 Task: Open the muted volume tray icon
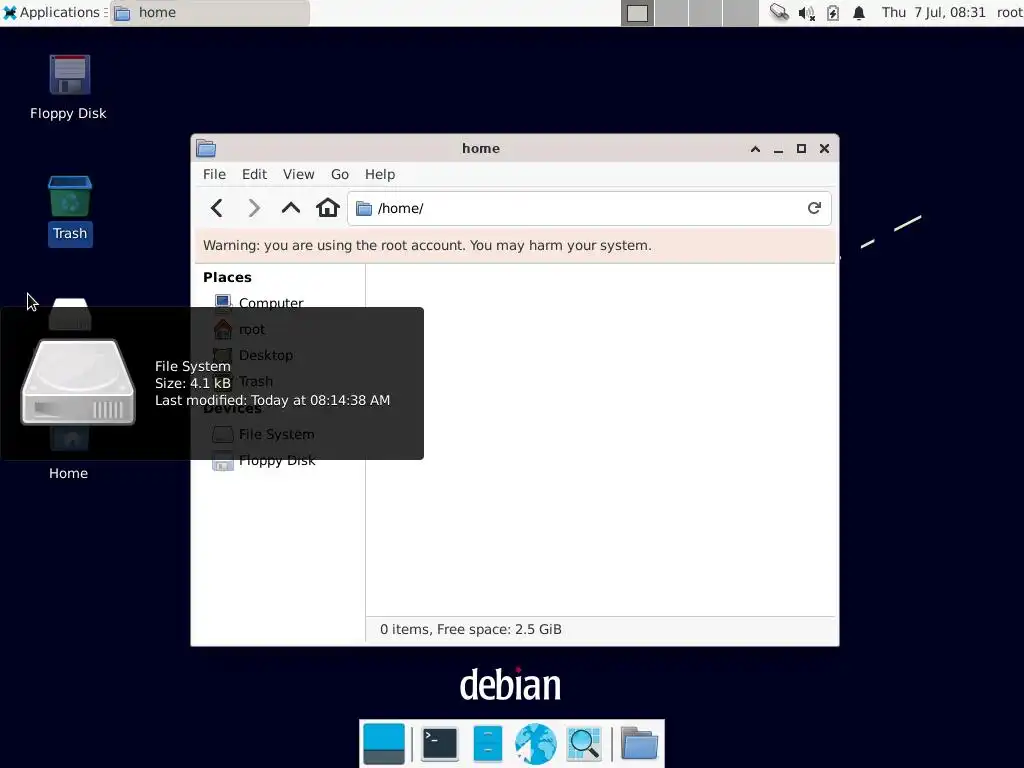click(x=807, y=13)
